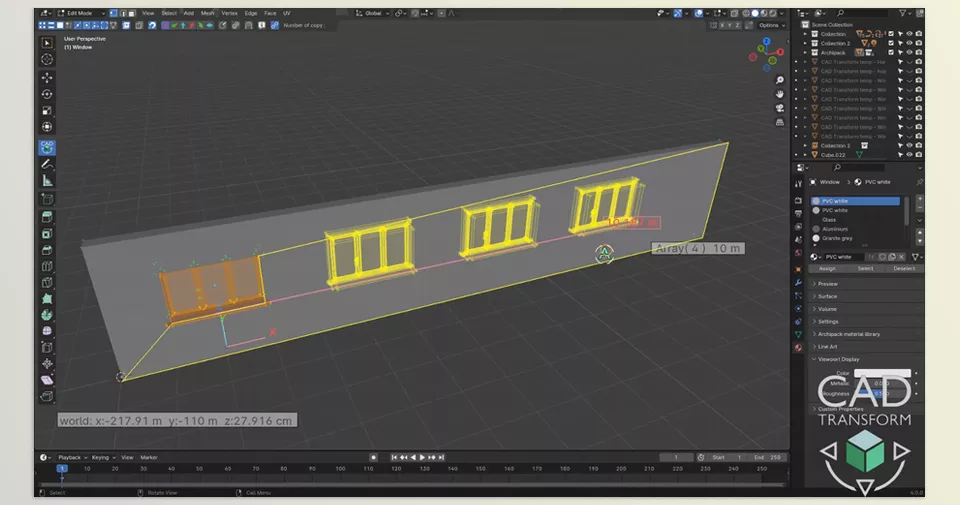Open the Edit Mode dropdown
960x505 pixels.
81,13
